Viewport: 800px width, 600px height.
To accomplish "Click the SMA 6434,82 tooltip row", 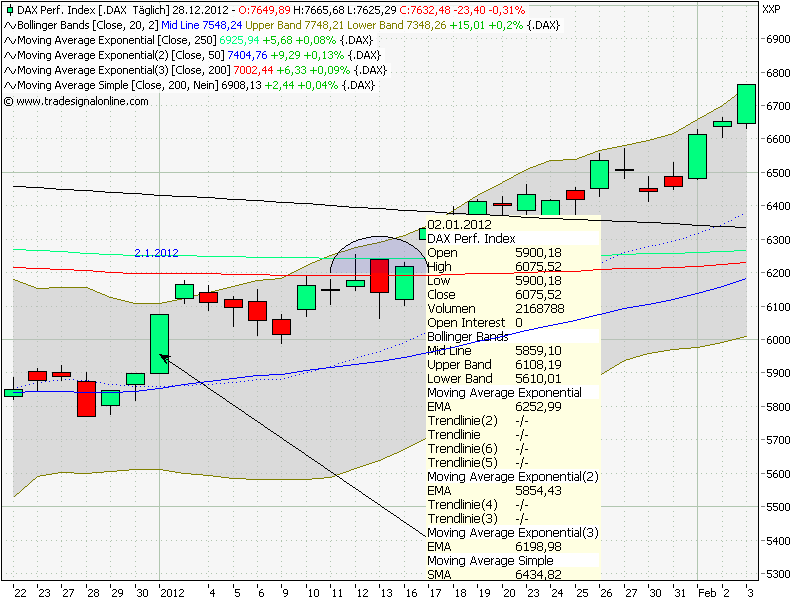I will pyautogui.click(x=513, y=574).
